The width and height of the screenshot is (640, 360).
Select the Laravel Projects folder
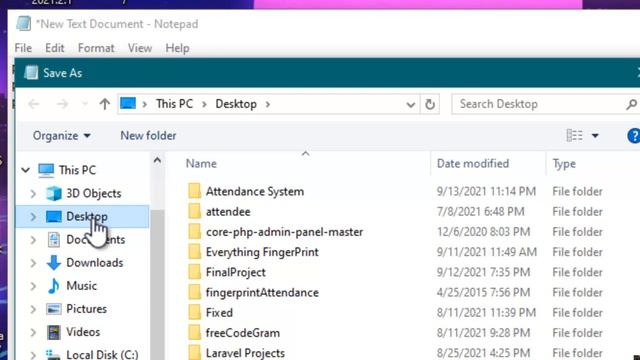coord(245,353)
